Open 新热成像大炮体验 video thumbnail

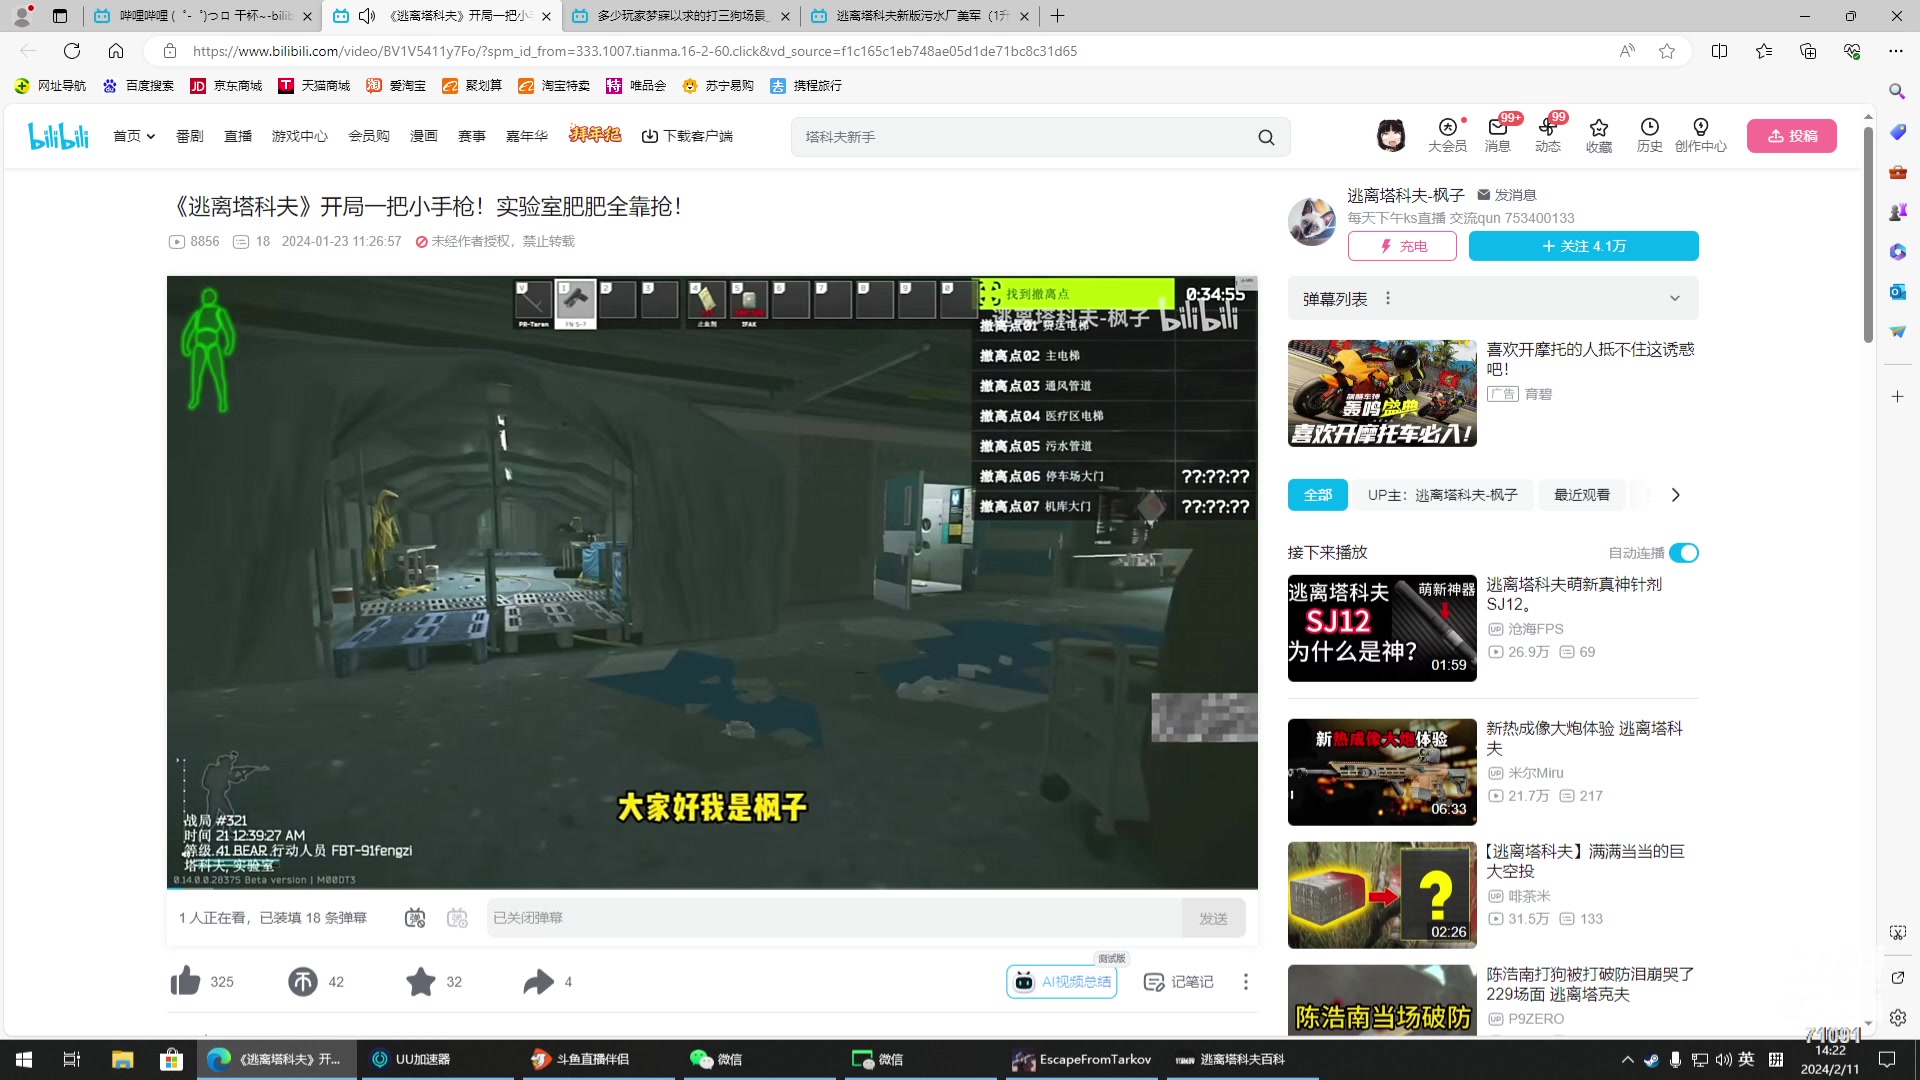[1382, 772]
